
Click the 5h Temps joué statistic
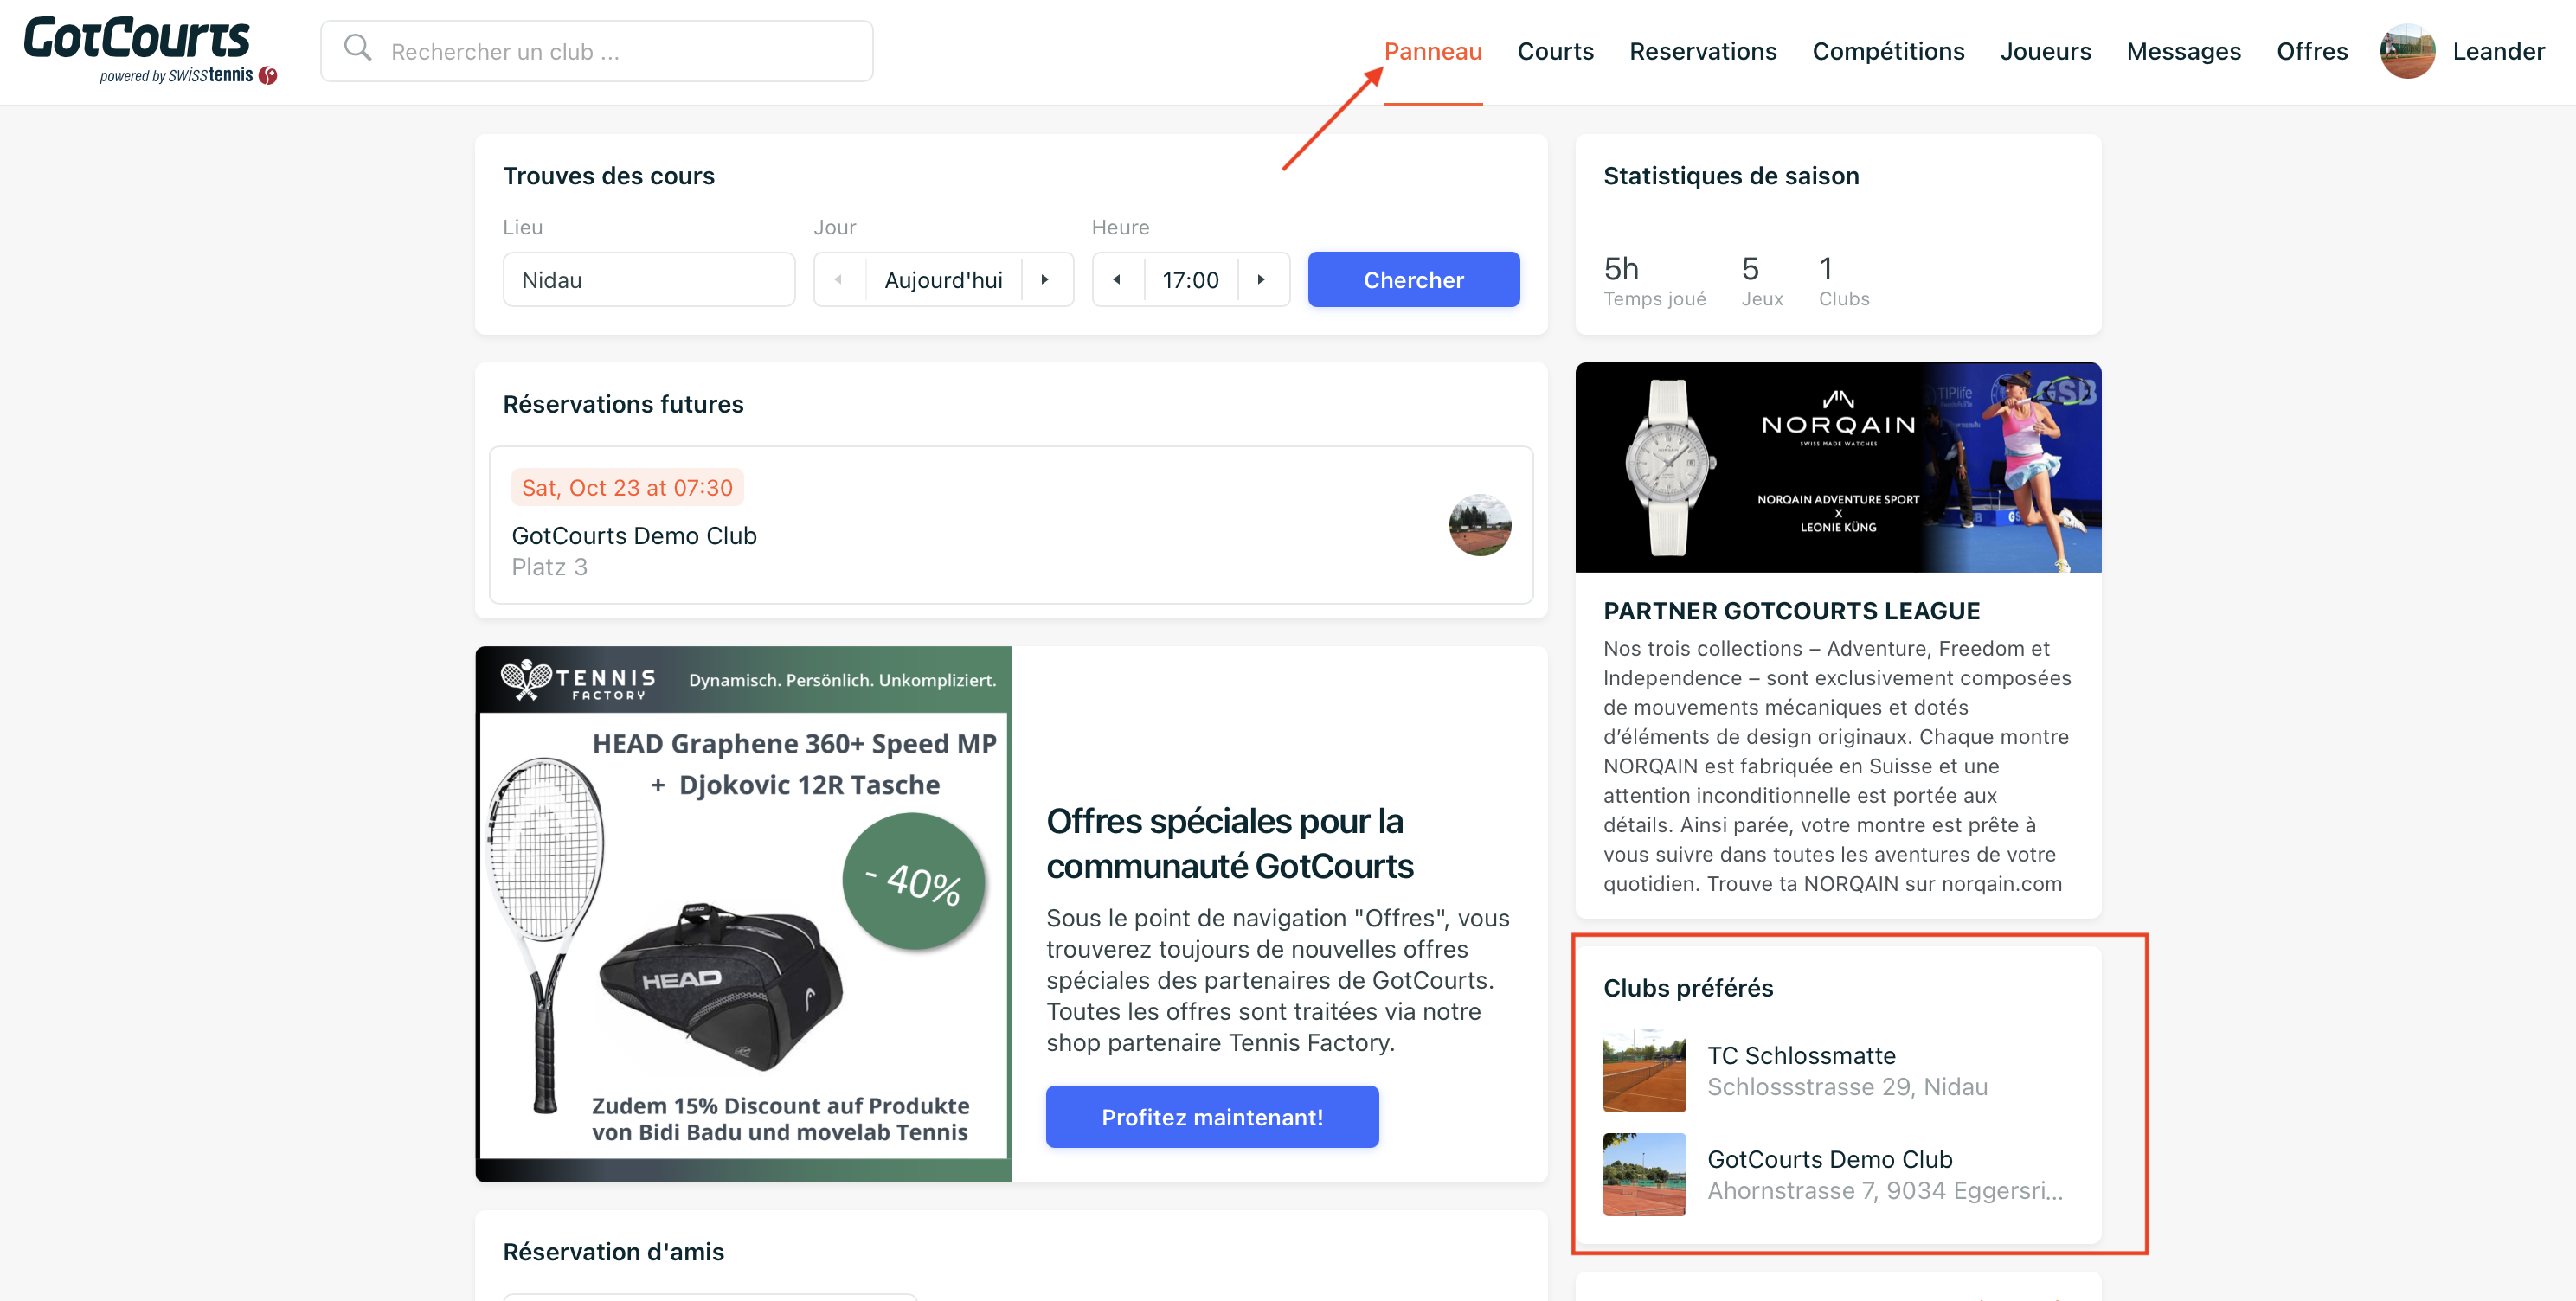tap(1654, 281)
